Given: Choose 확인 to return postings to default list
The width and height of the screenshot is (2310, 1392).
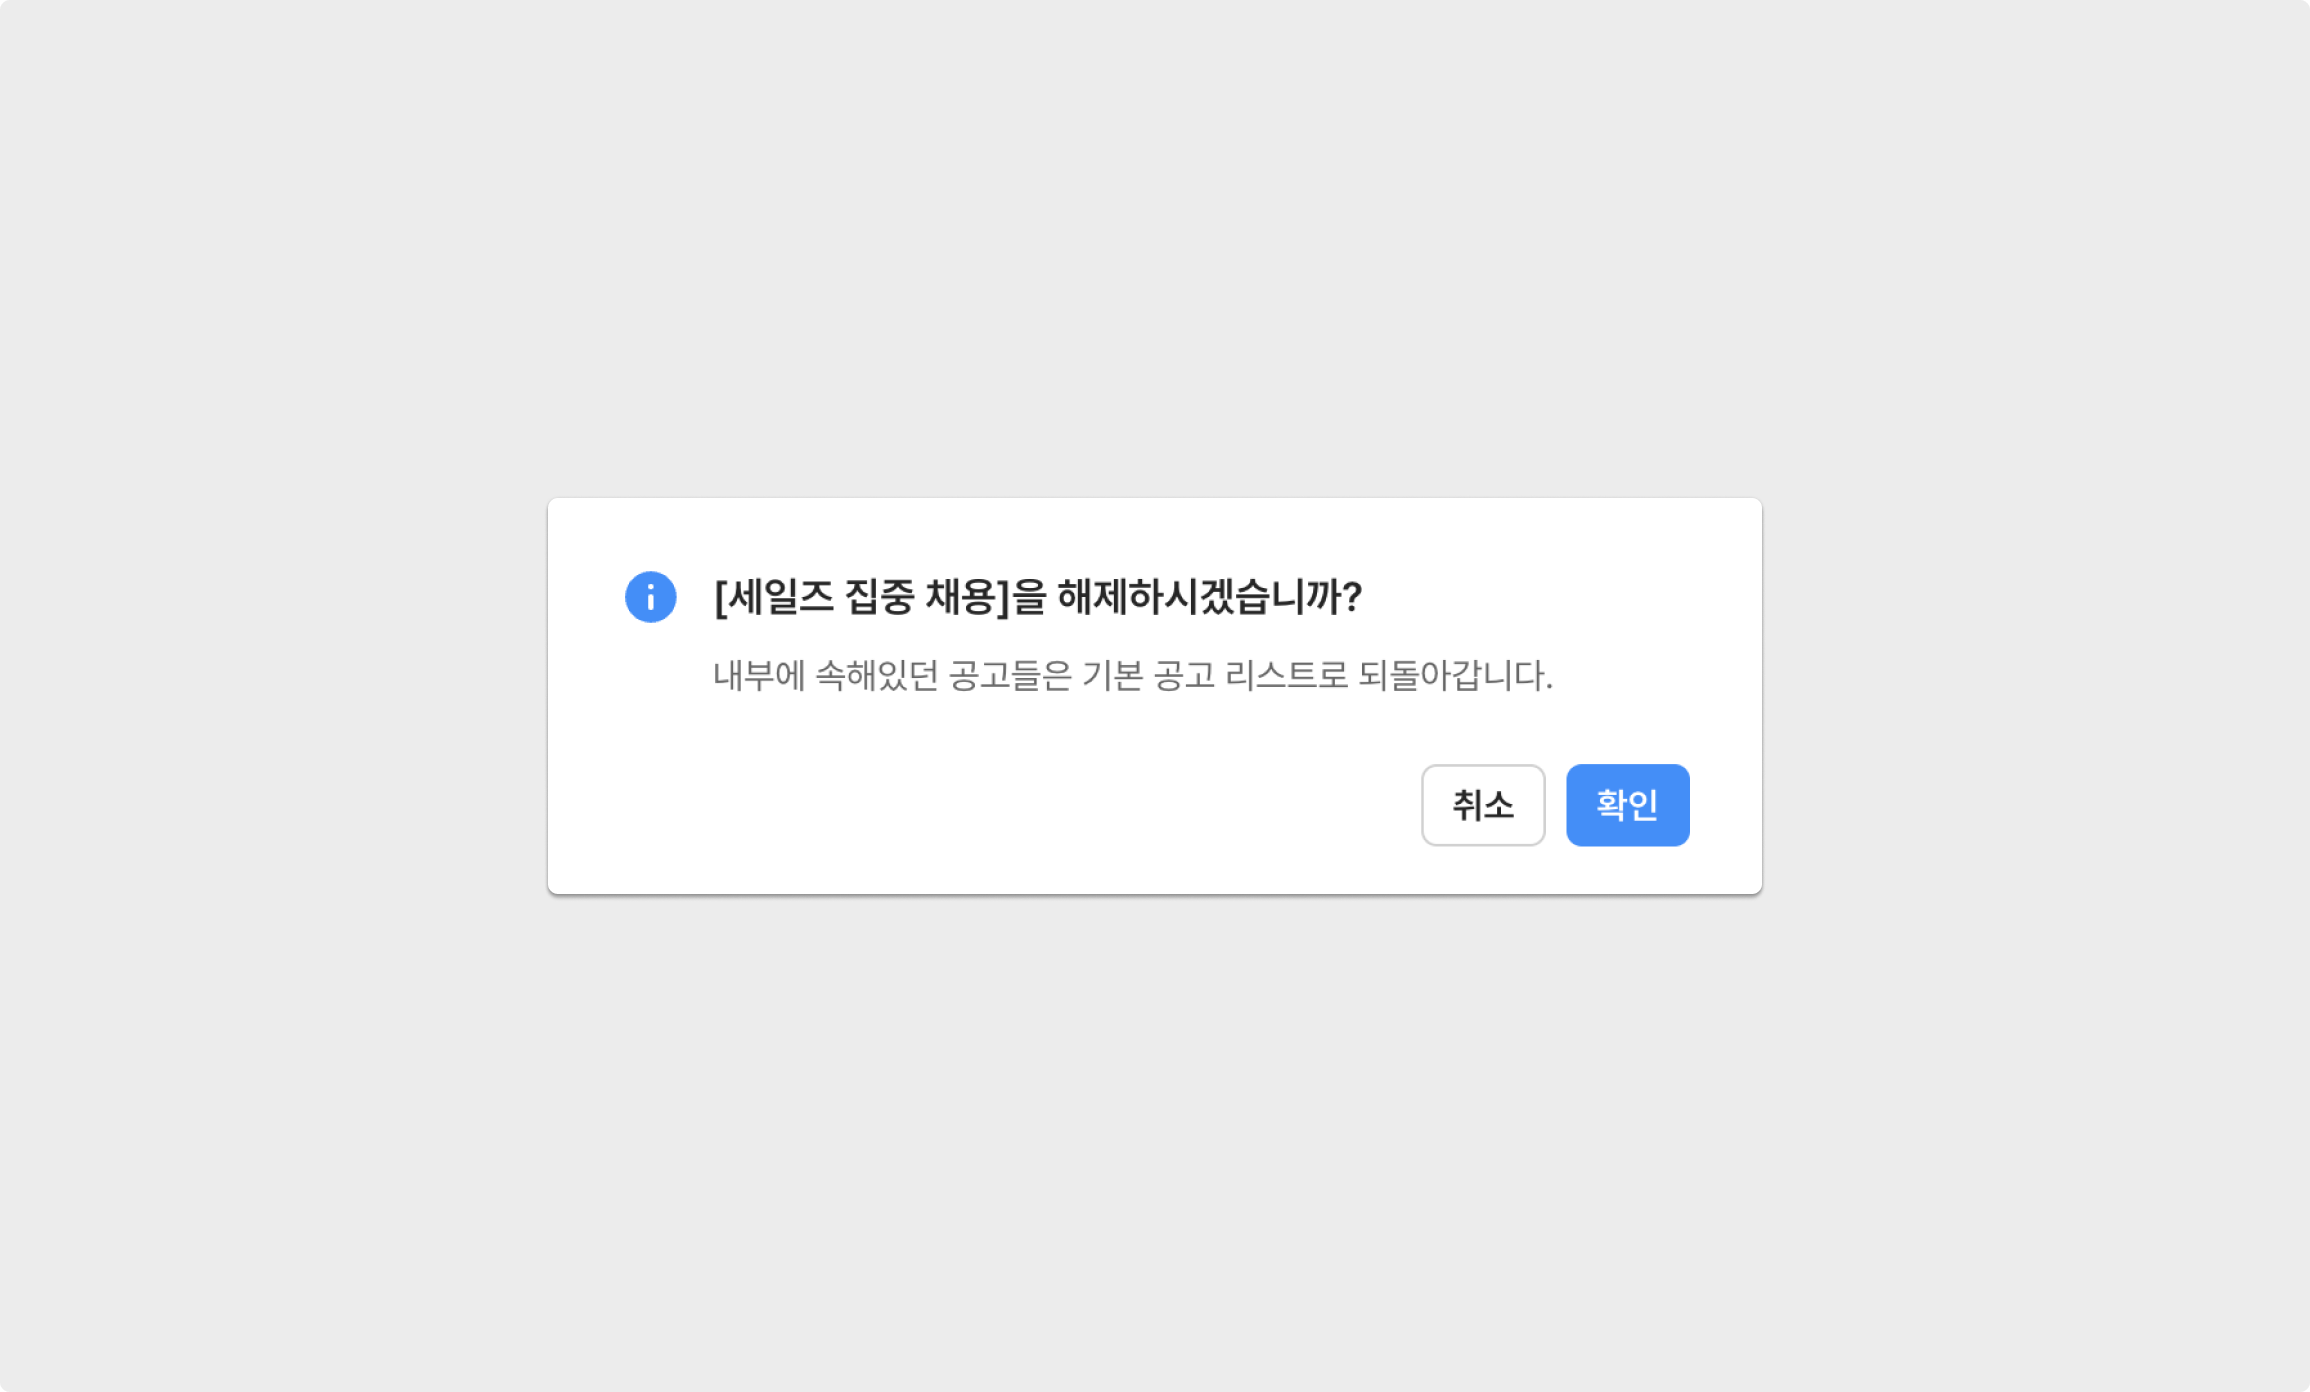Looking at the screenshot, I should click(x=1627, y=805).
